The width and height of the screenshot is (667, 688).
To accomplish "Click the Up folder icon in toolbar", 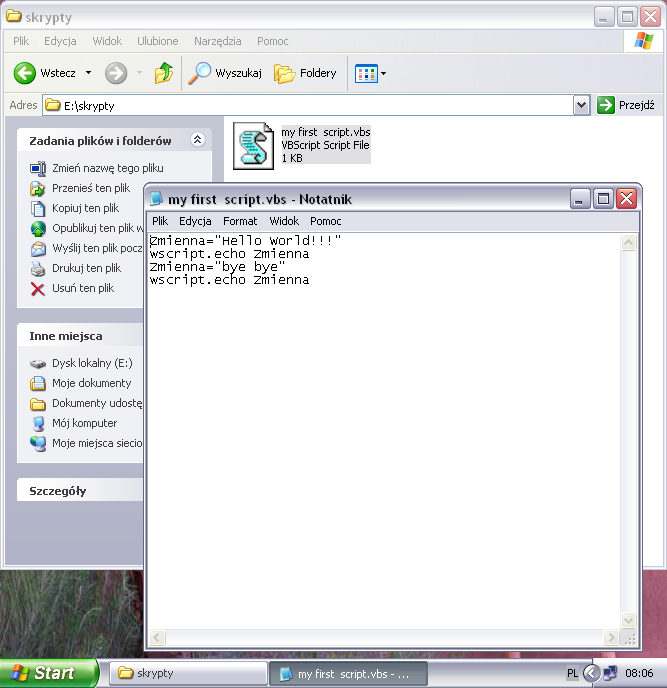I will 164,73.
